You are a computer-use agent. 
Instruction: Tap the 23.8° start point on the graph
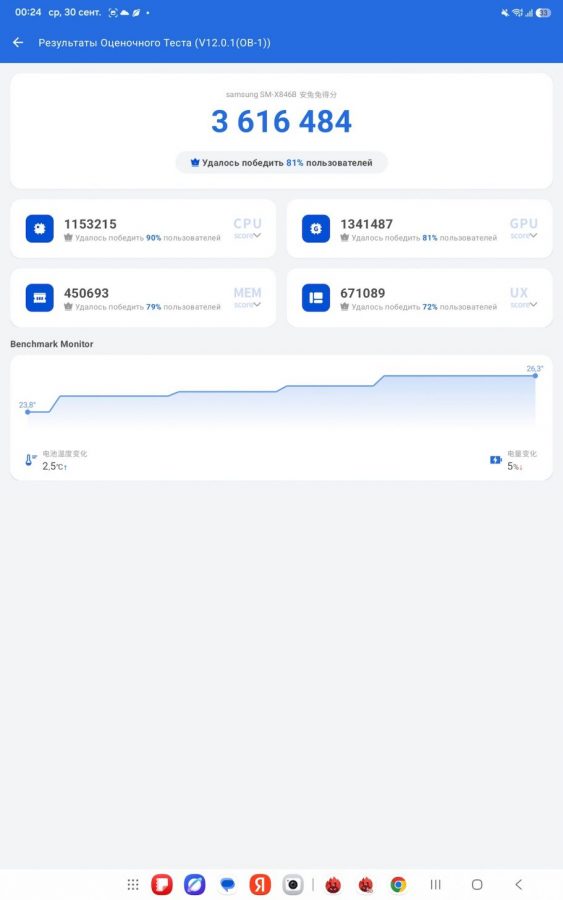[x=28, y=412]
